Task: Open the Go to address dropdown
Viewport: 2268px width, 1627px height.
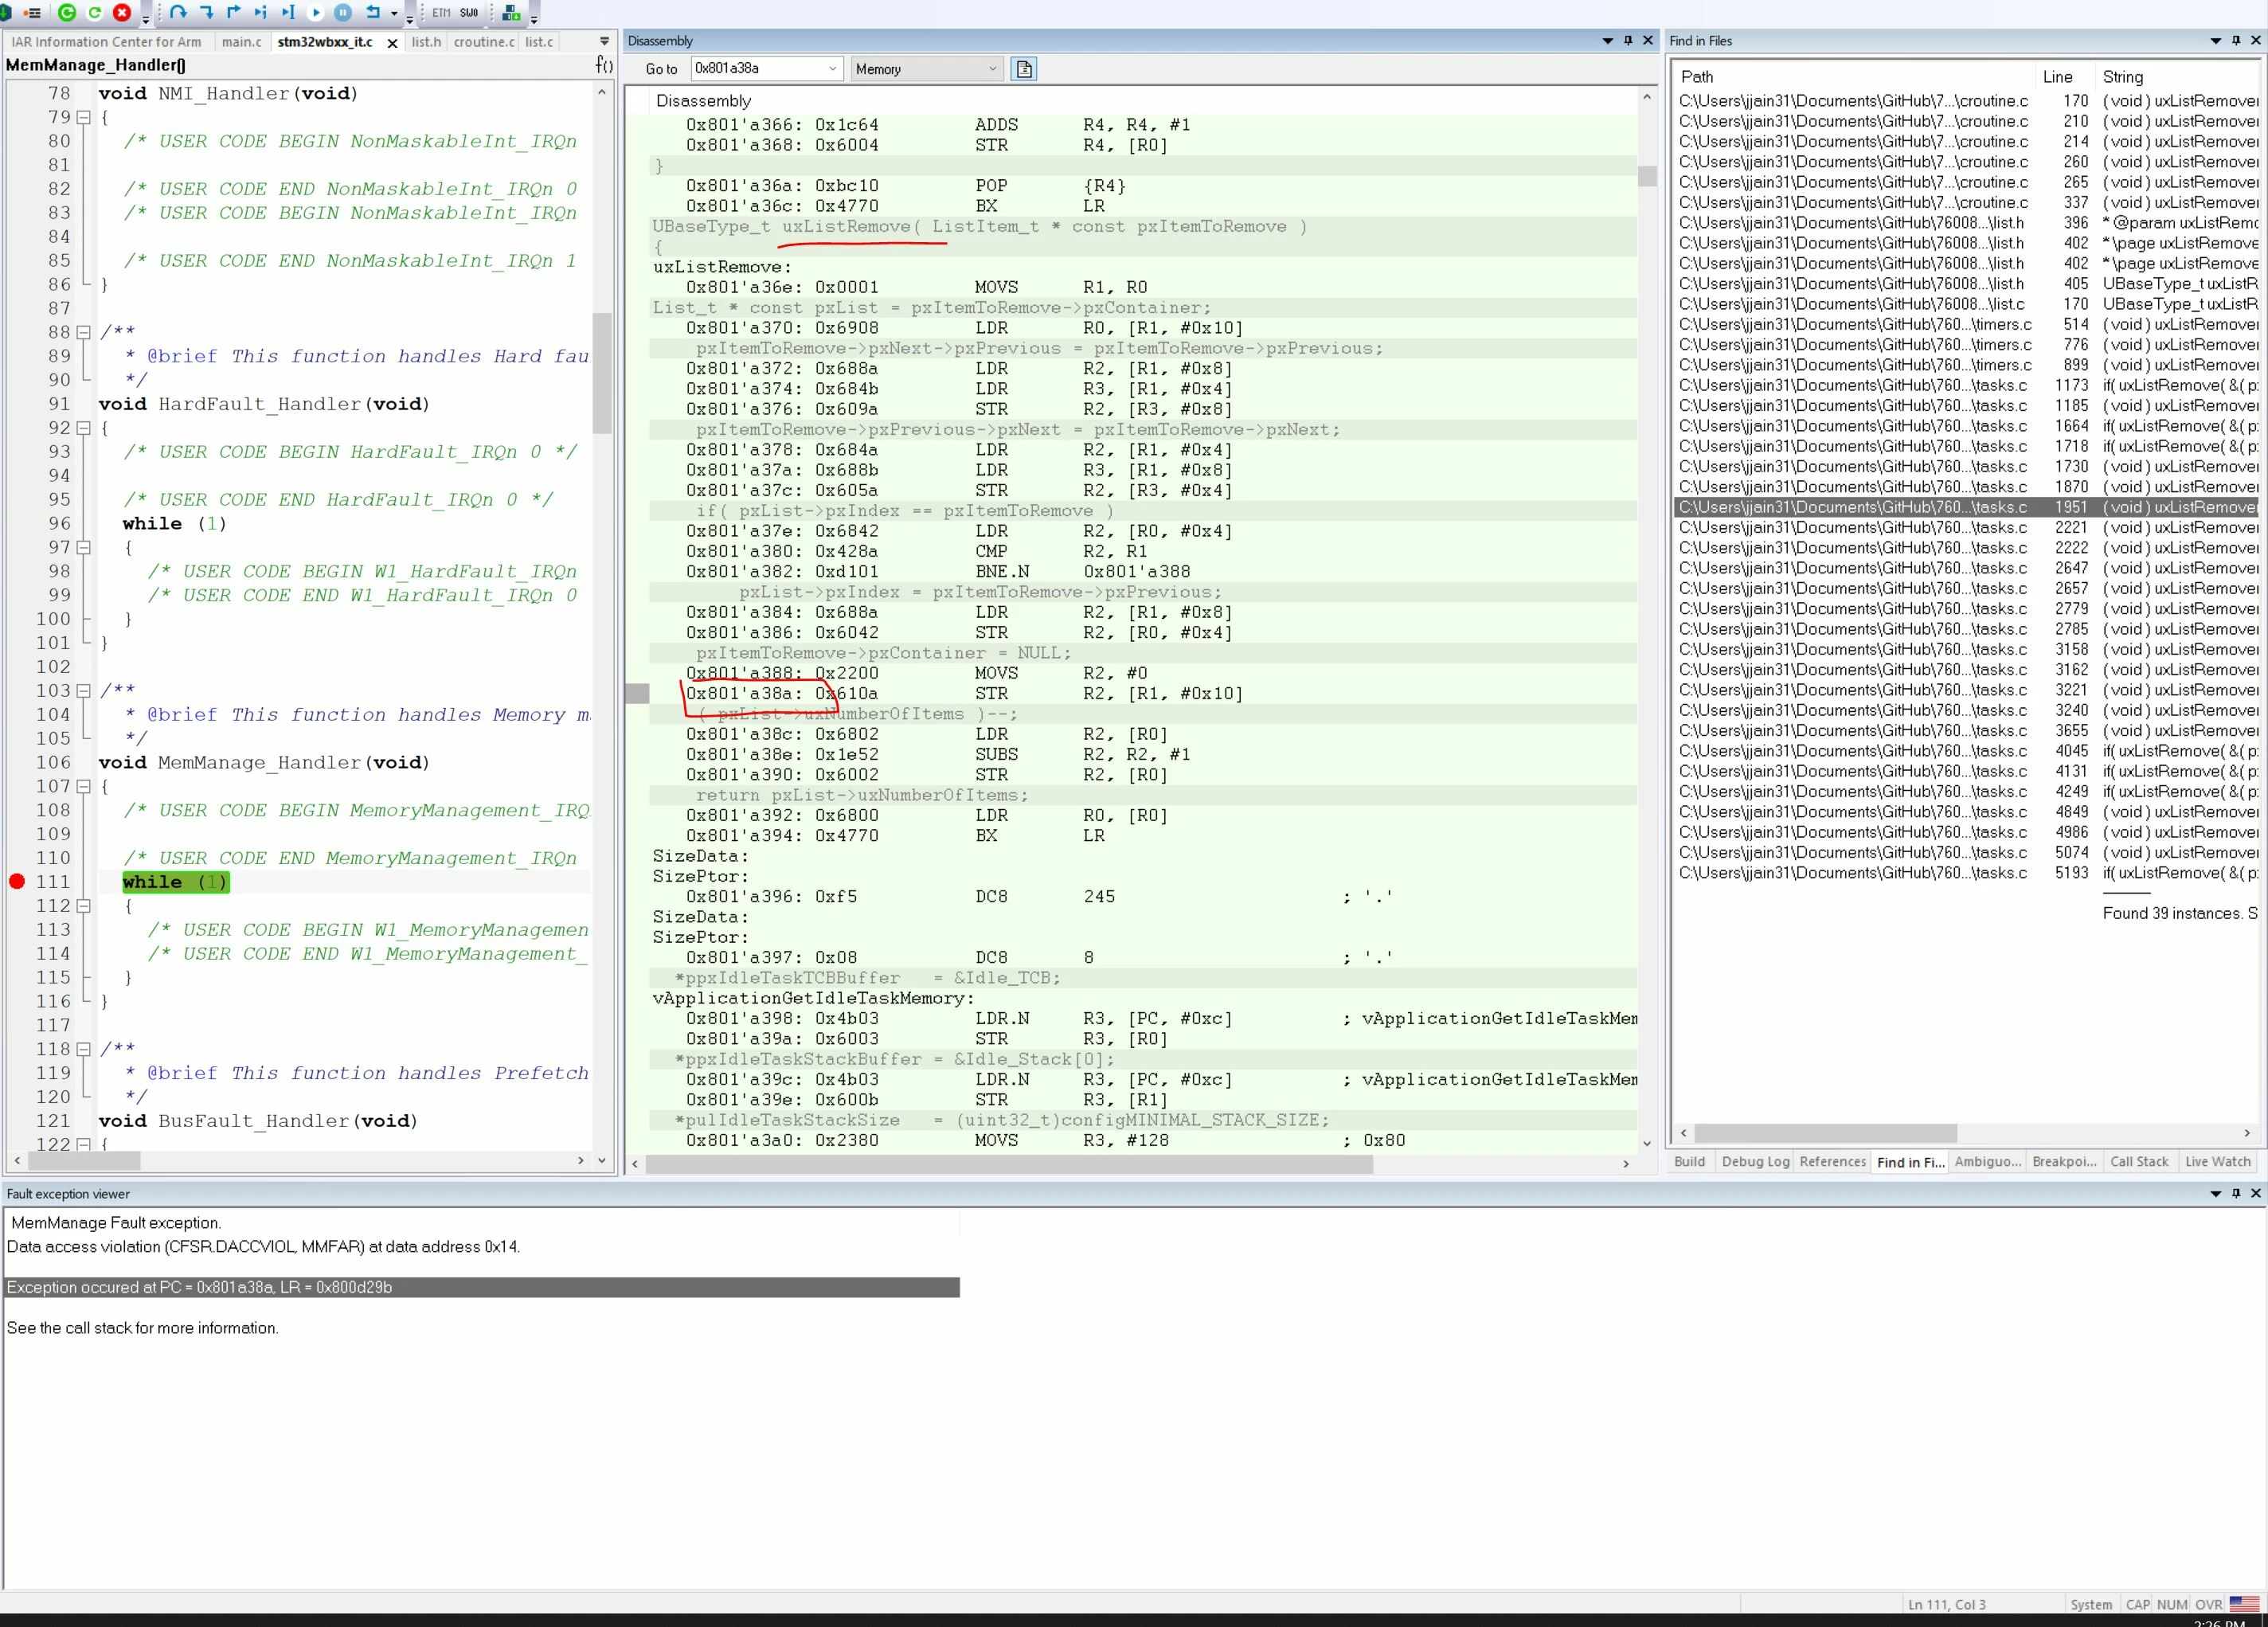Action: click(832, 69)
